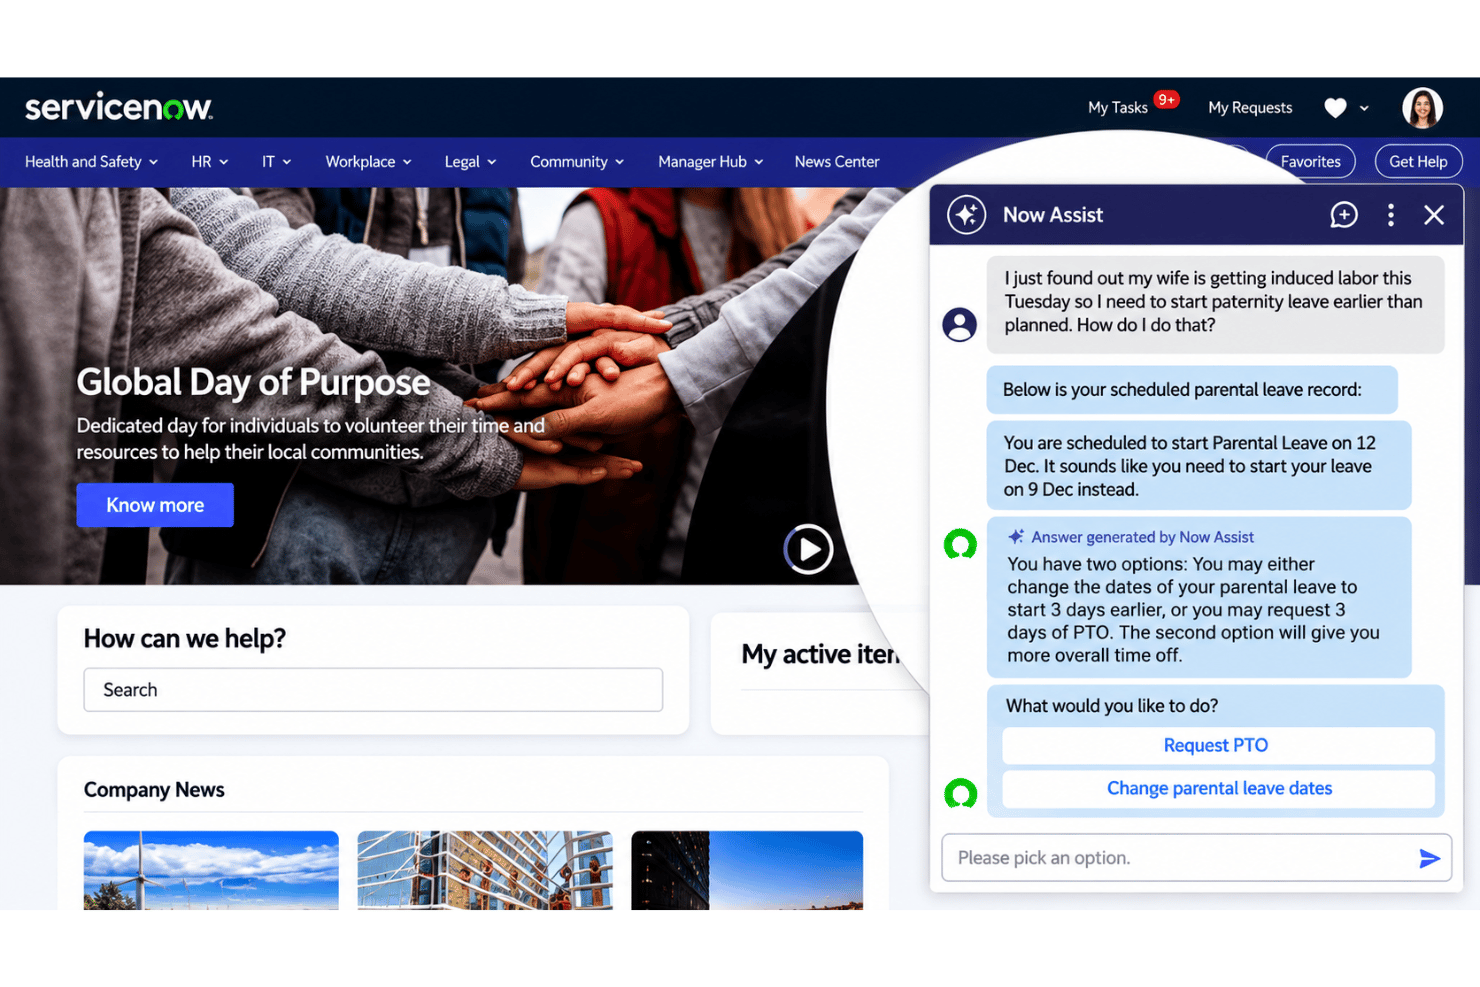Image resolution: width=1480 pixels, height=987 pixels.
Task: Open the dark building news thumbnail
Action: pyautogui.click(x=747, y=870)
